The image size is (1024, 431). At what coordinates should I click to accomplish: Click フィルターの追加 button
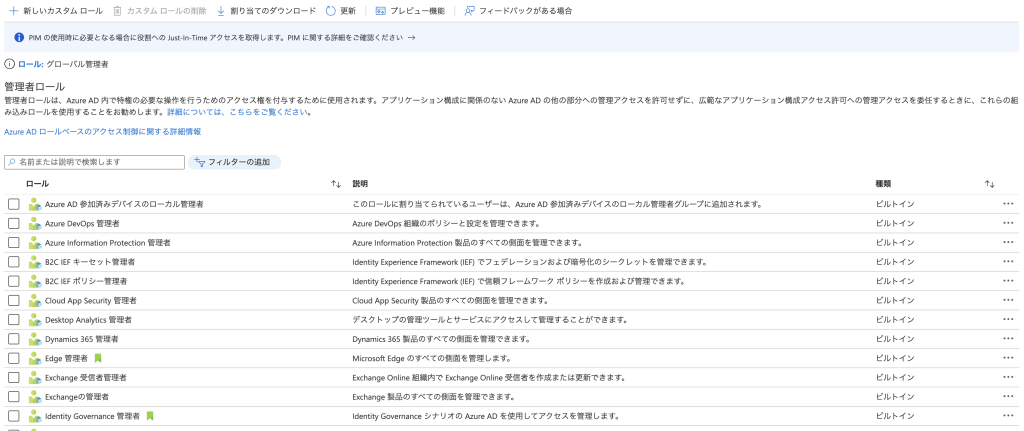click(x=234, y=162)
